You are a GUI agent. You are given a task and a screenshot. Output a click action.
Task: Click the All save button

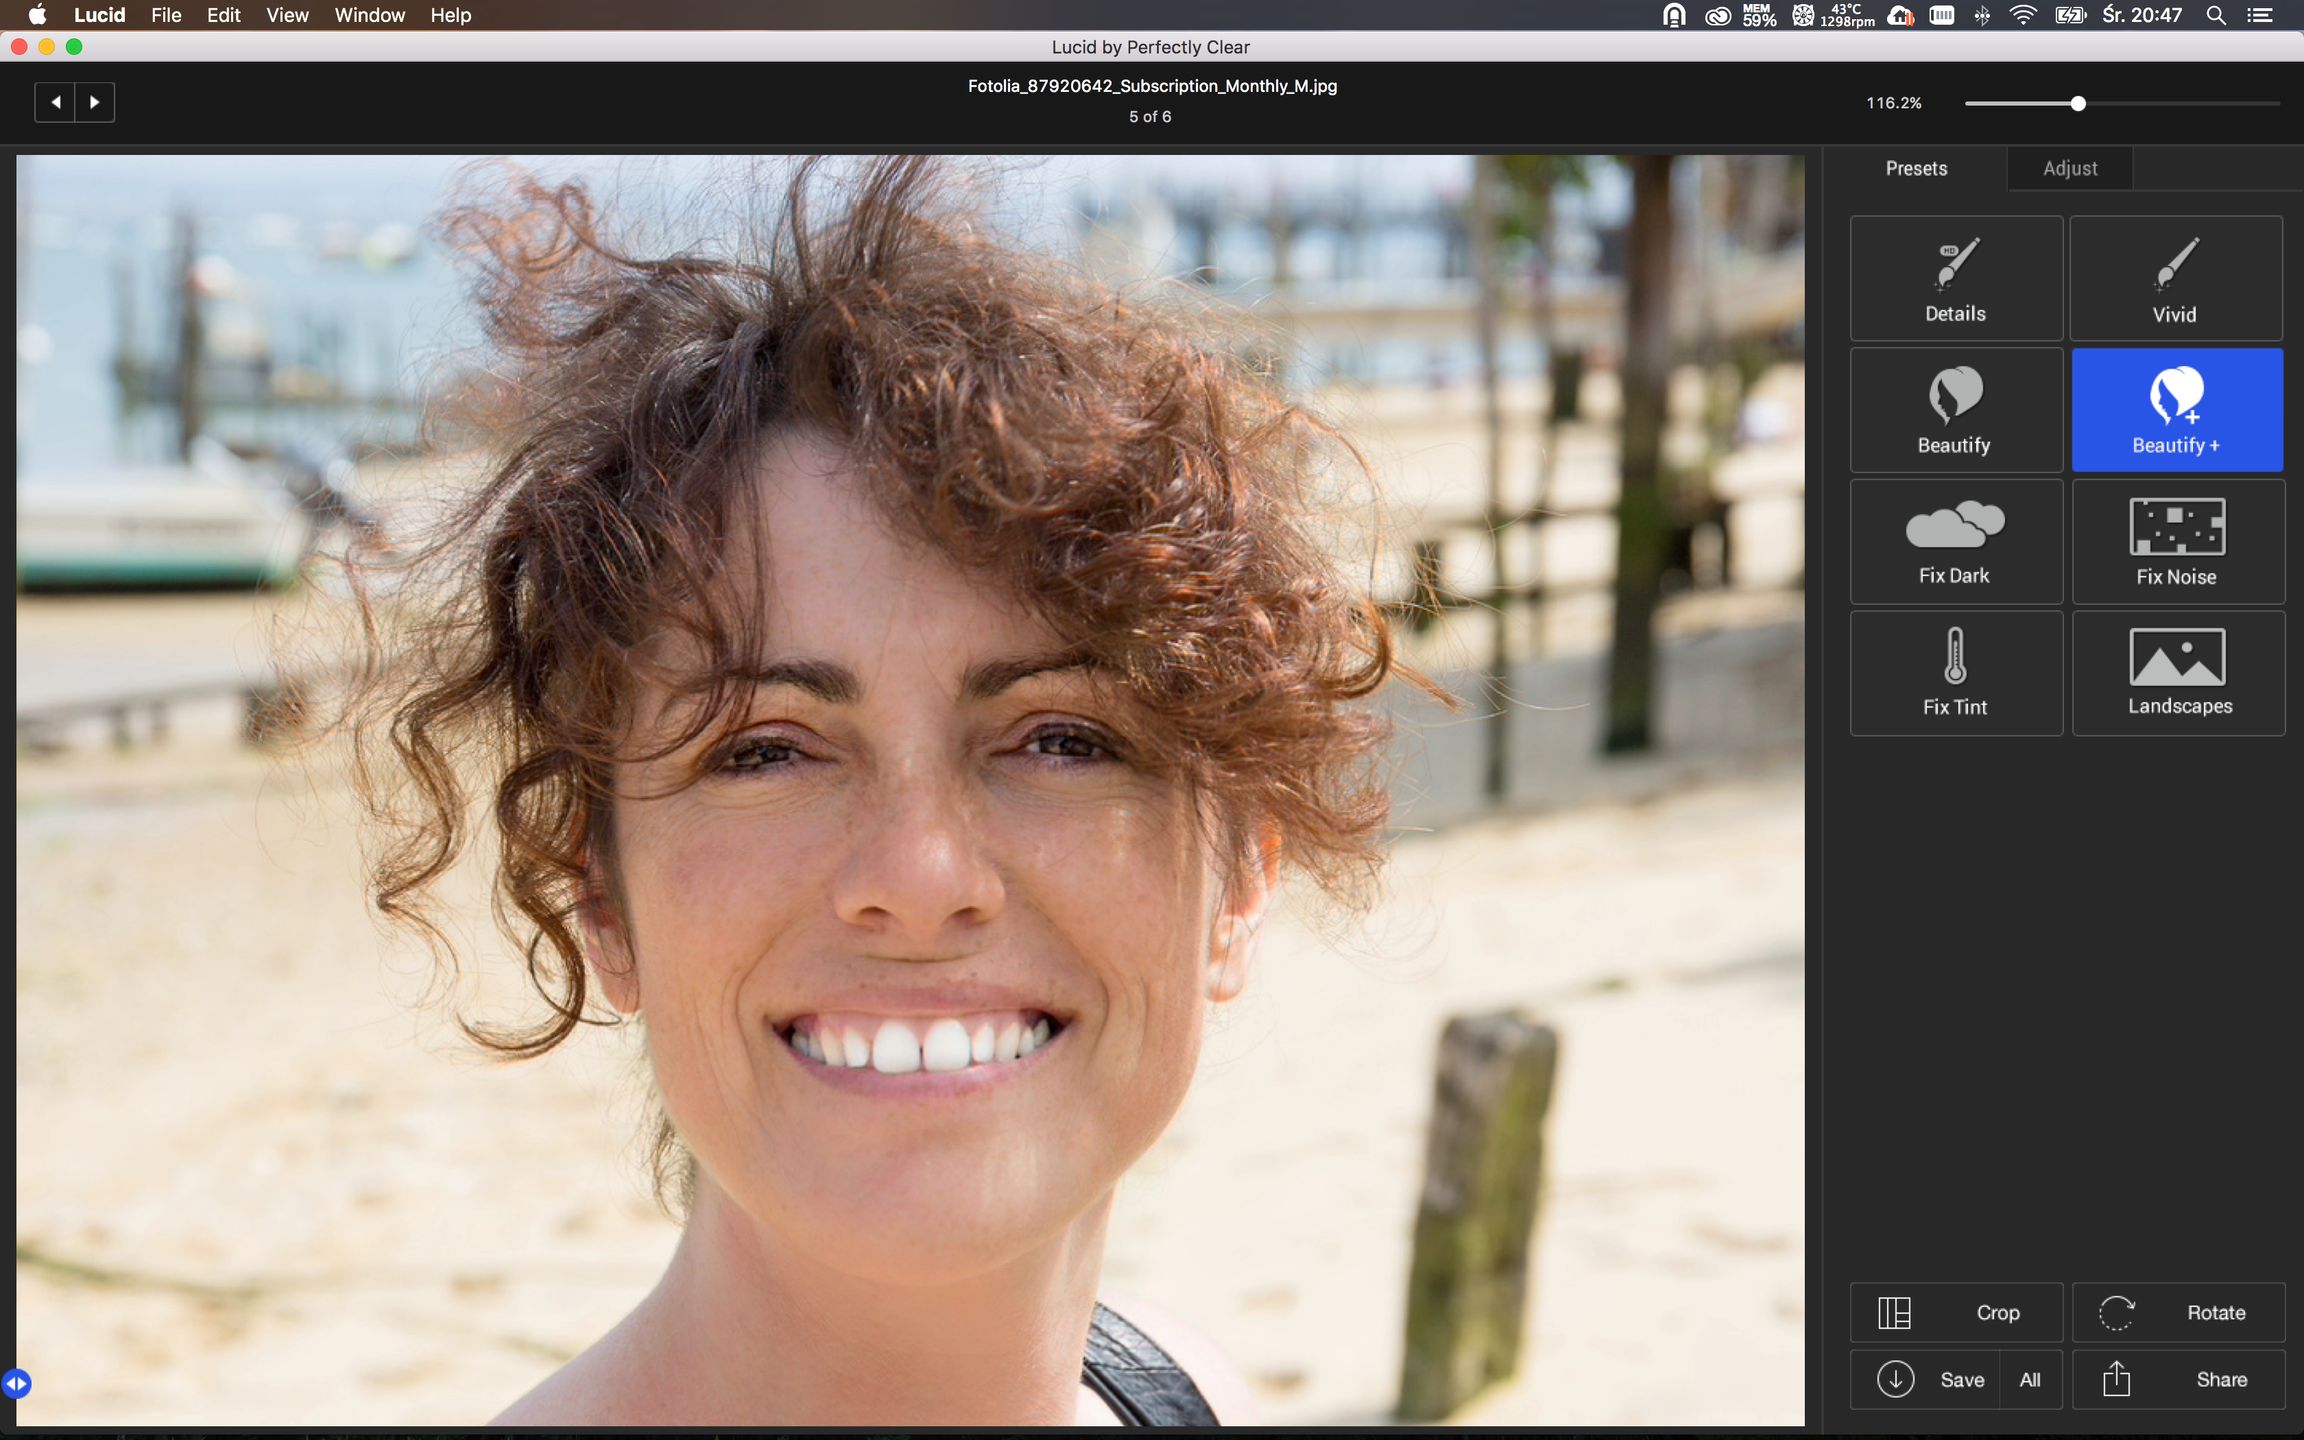coord(2030,1379)
